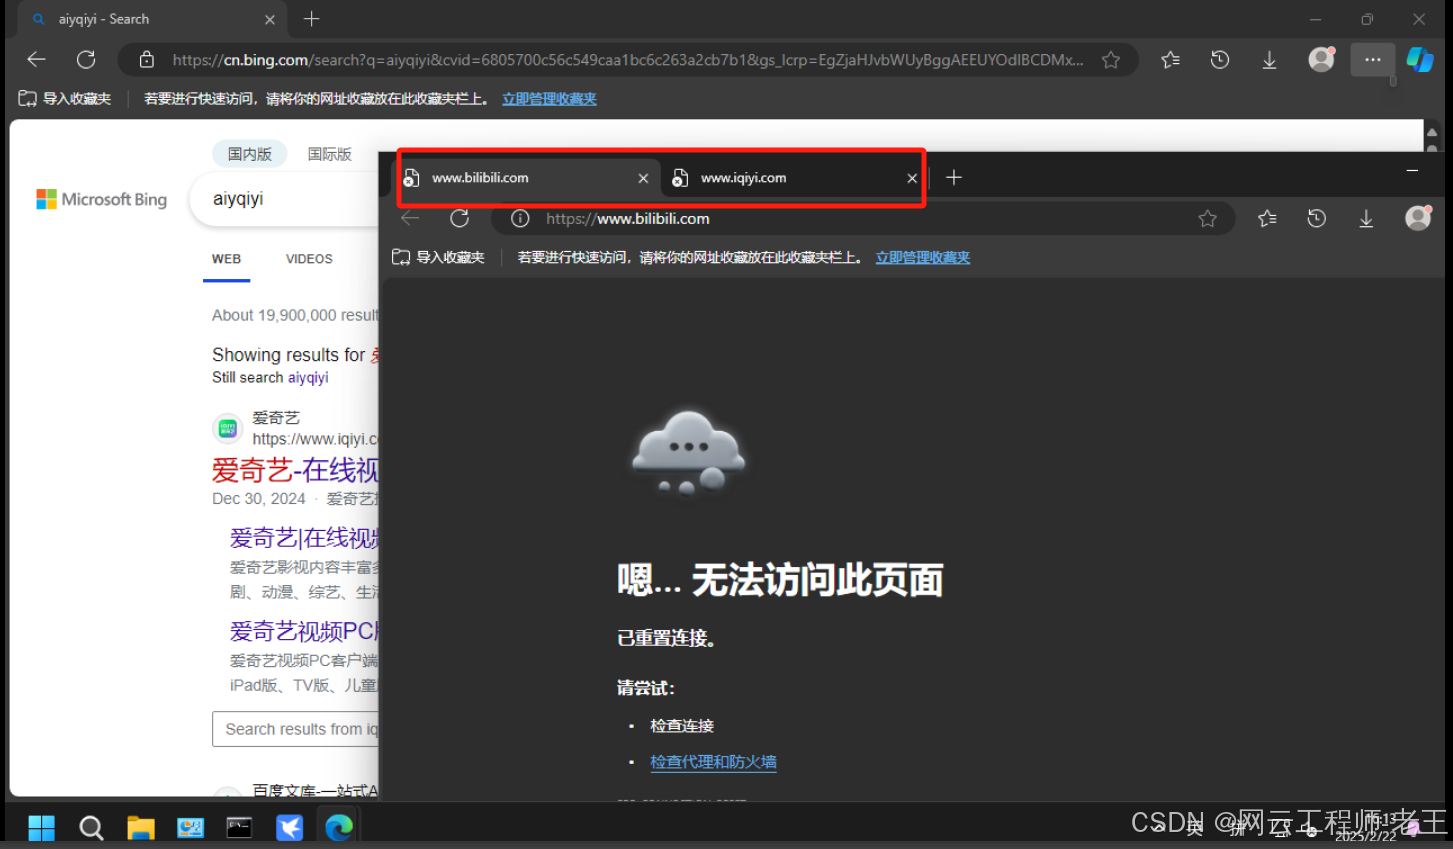
Task: Open browsing history in the front window
Action: [1316, 218]
